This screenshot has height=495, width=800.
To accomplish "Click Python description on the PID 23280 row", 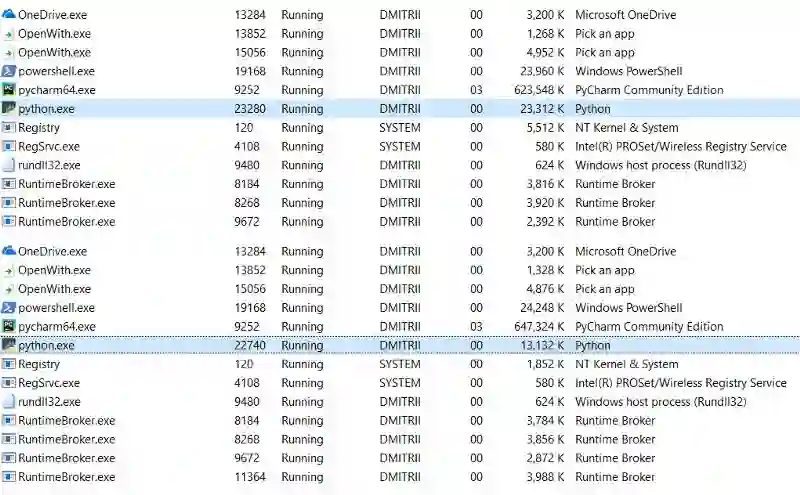I will click(592, 109).
